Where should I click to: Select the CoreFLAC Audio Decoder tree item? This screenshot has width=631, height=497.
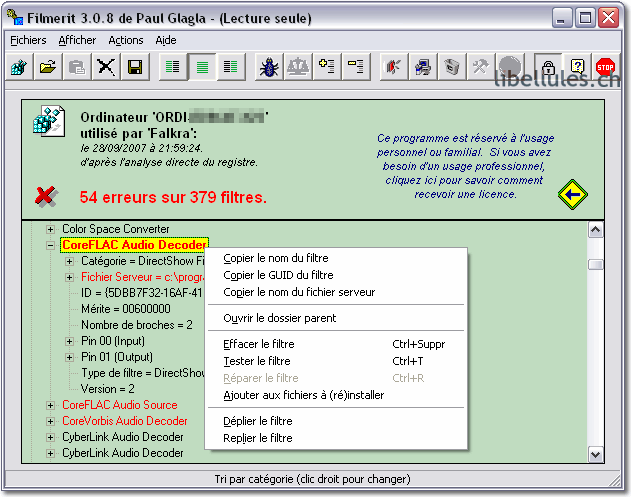[134, 245]
